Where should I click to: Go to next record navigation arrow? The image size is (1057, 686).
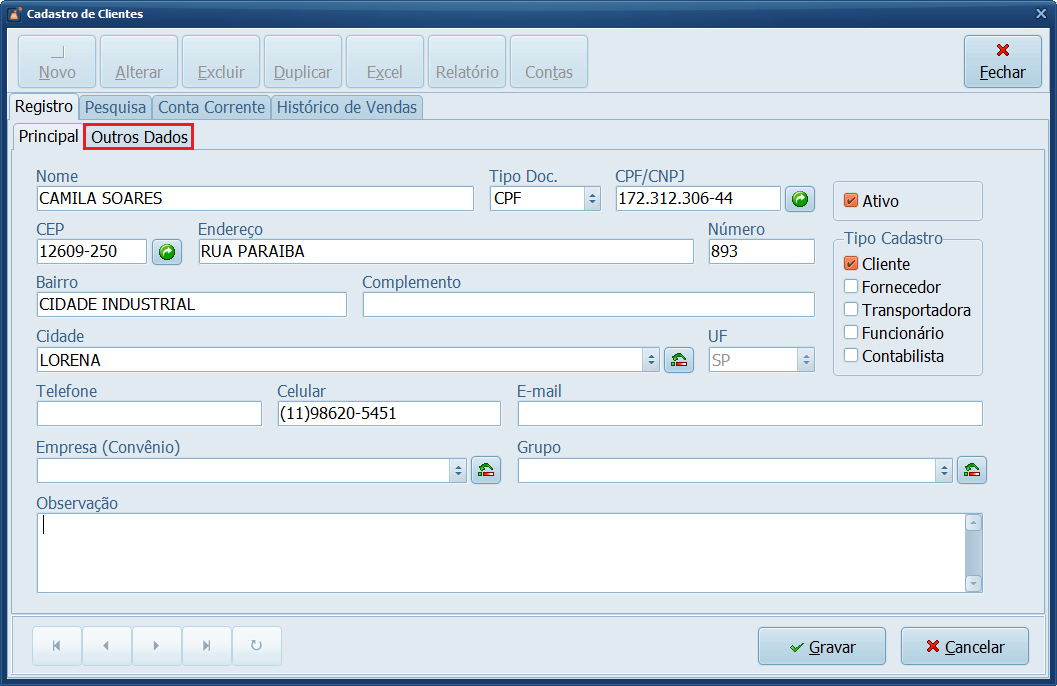point(157,646)
